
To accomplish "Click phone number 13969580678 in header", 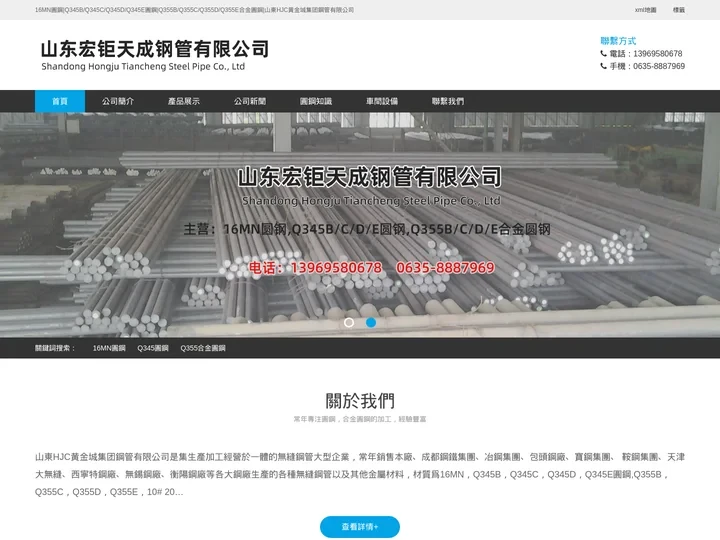I will coord(658,53).
